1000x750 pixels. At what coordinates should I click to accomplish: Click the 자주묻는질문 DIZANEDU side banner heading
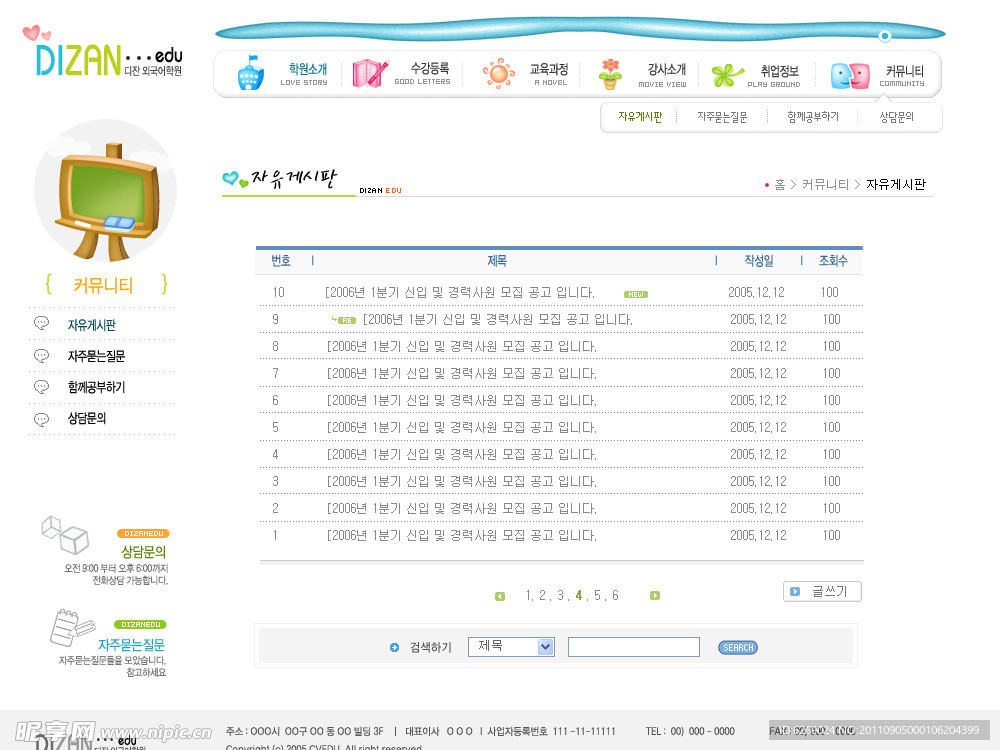coord(131,645)
